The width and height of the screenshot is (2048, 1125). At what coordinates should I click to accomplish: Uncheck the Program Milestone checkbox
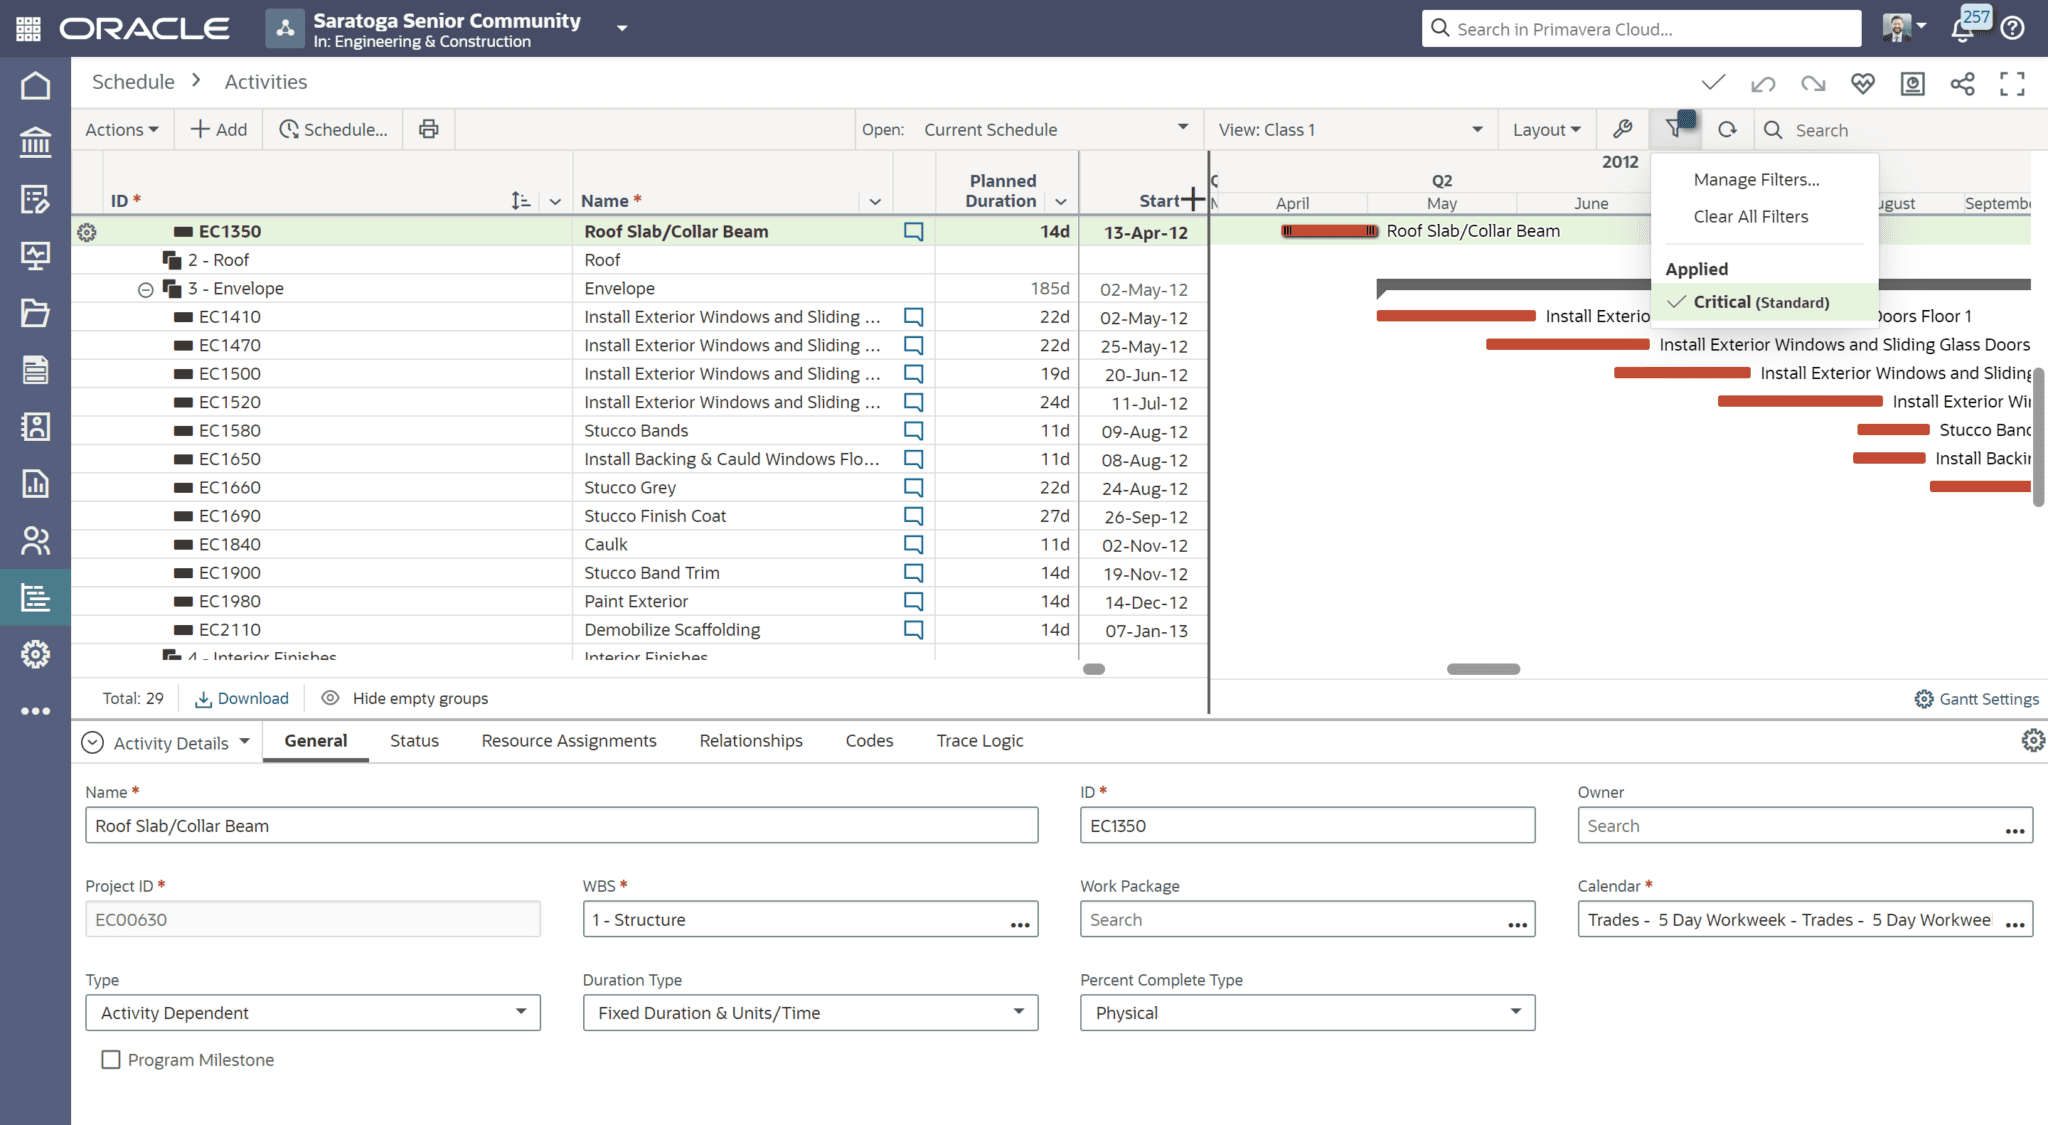click(x=110, y=1059)
